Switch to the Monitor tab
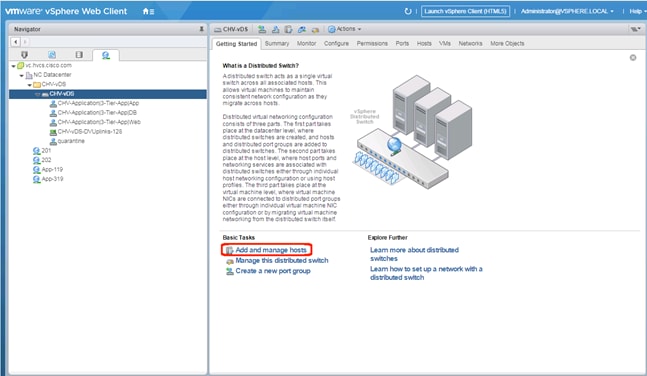Viewport: 647px width, 376px height. pos(307,43)
